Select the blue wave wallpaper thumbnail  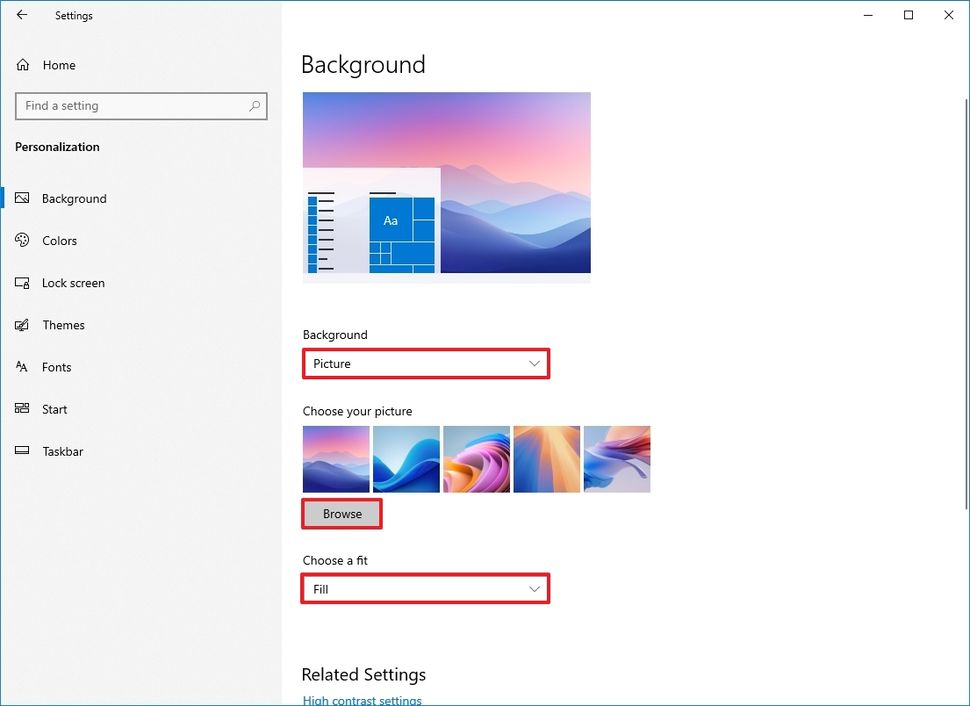[406, 459]
